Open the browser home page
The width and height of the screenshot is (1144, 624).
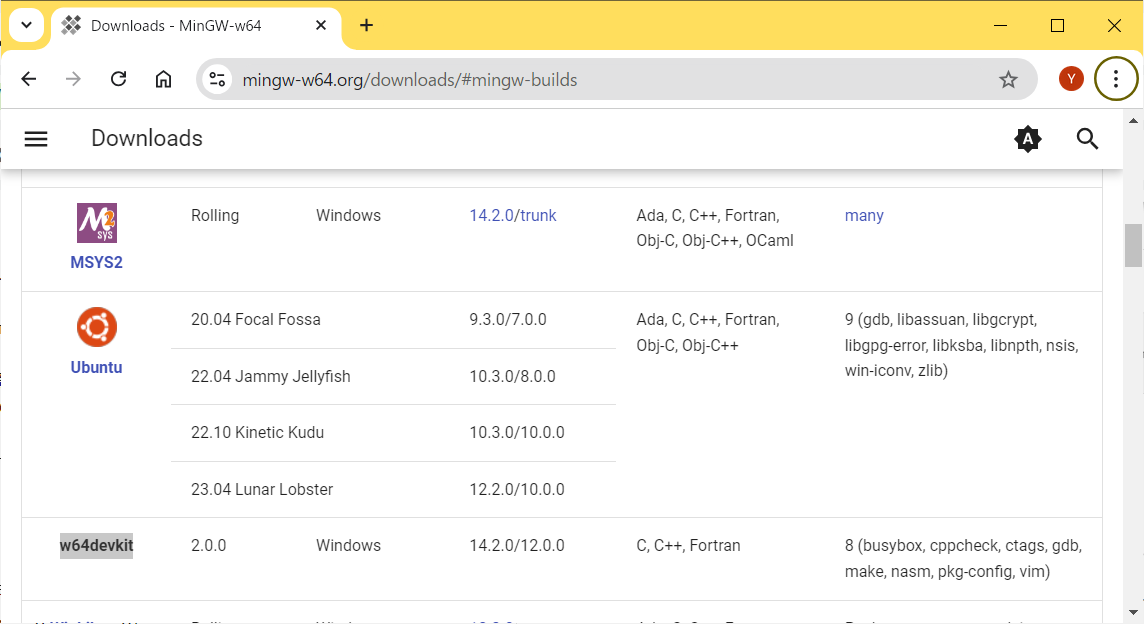(x=163, y=80)
